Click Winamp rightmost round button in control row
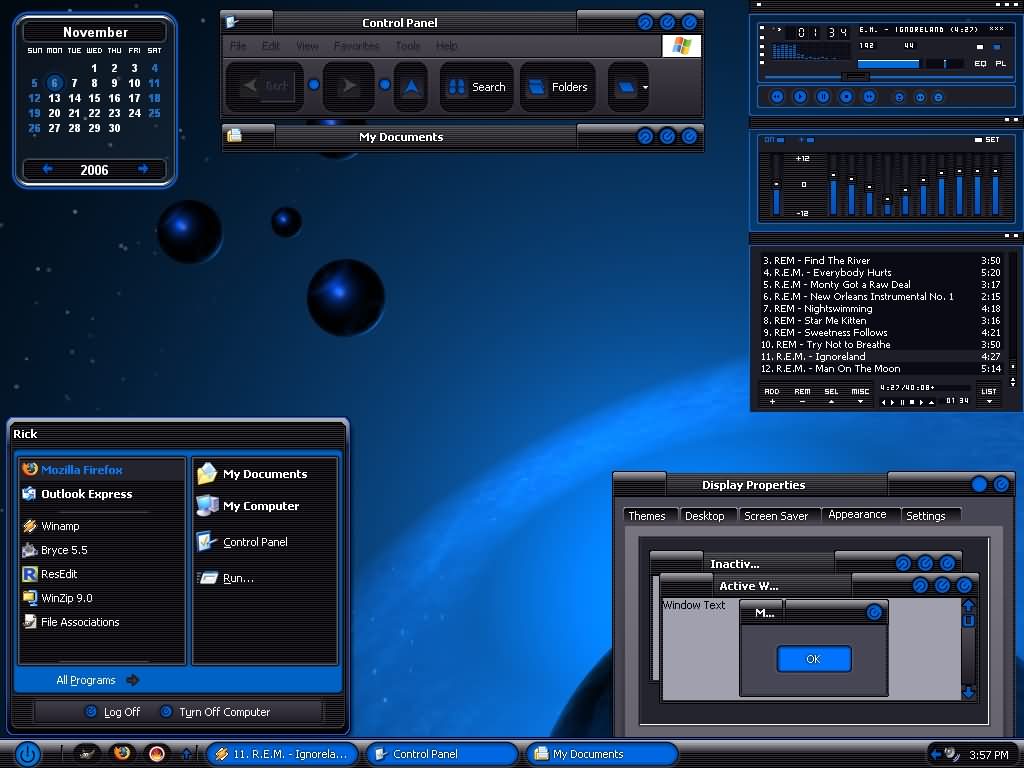The width and height of the screenshot is (1024, 768). [x=938, y=97]
